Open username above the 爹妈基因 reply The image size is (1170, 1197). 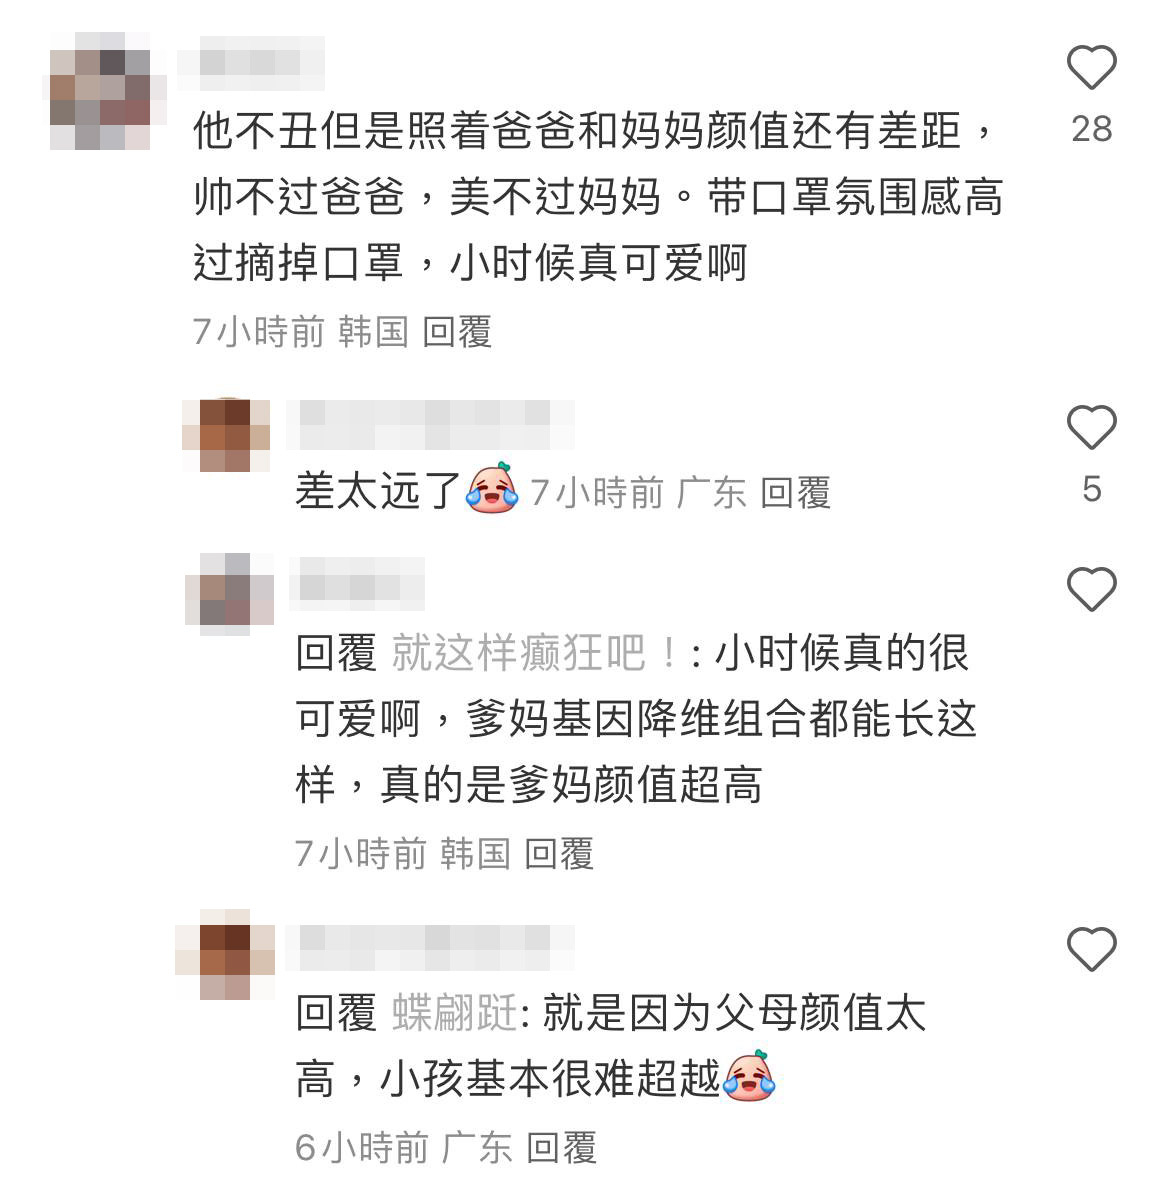click(356, 584)
